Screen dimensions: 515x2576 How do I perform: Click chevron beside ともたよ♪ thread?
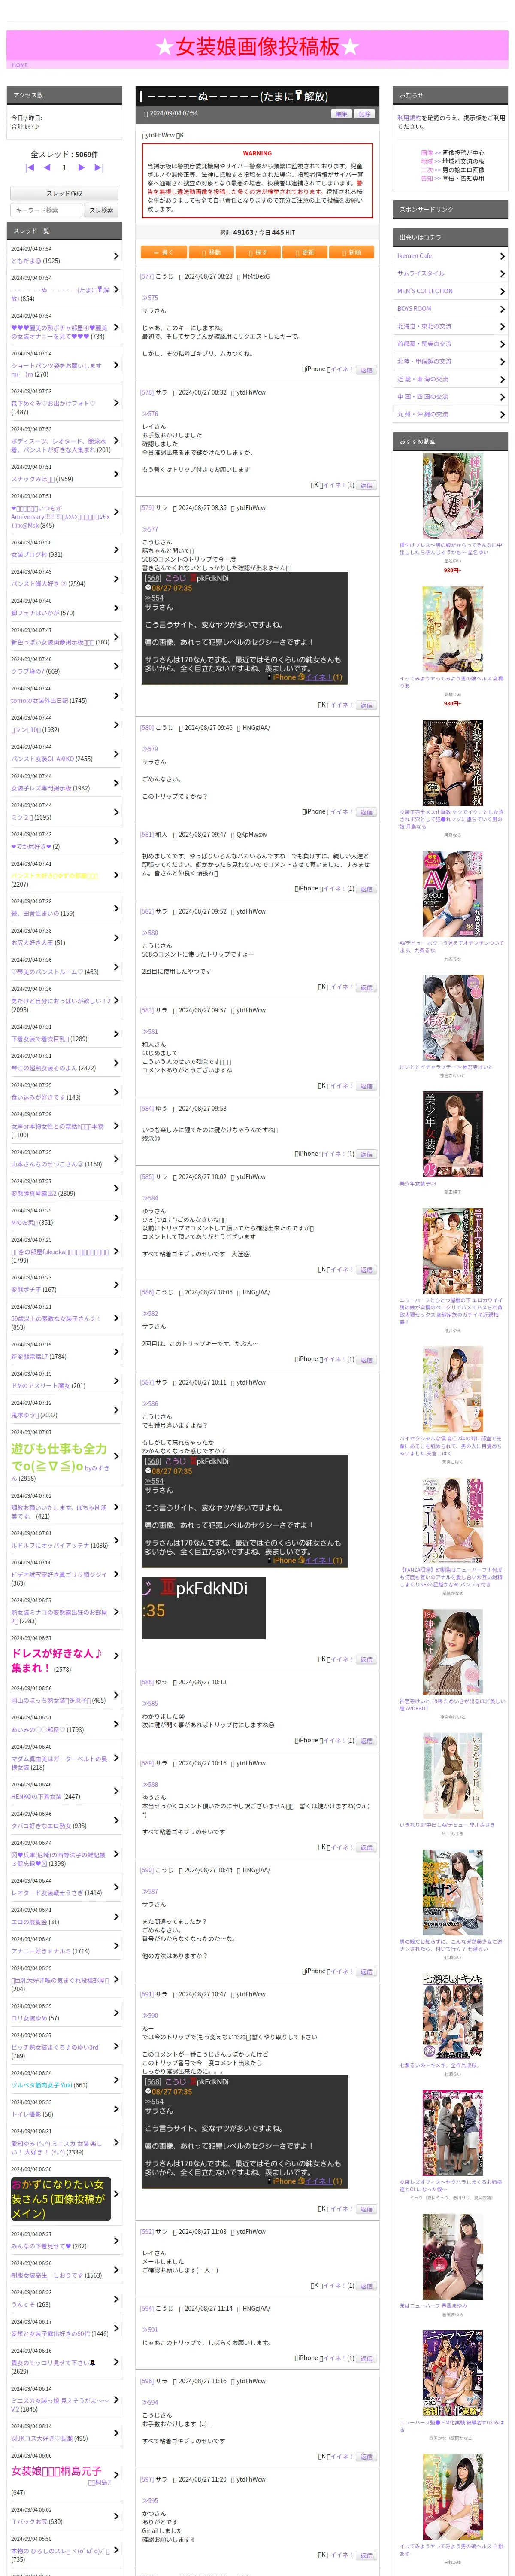pyautogui.click(x=116, y=255)
